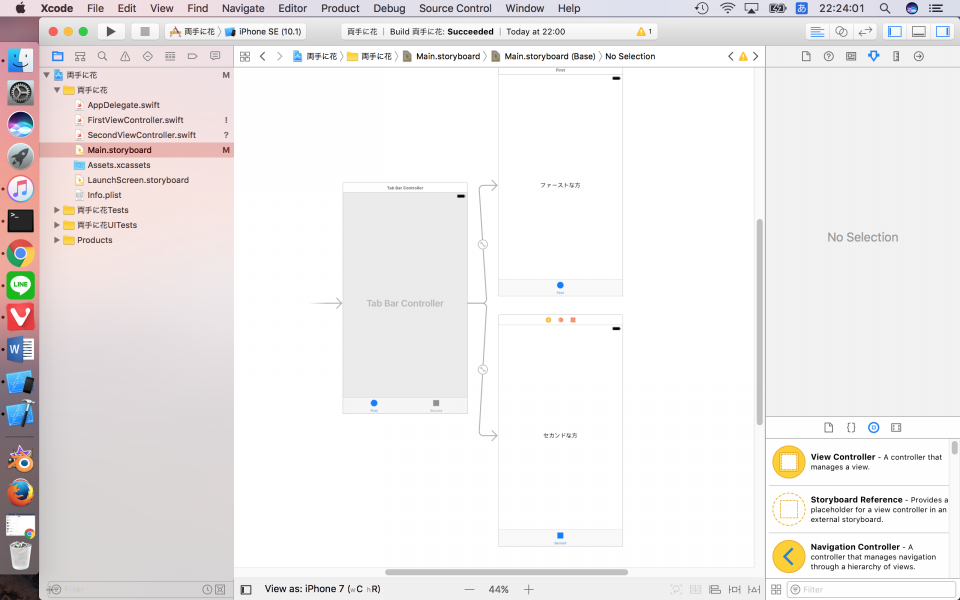Open the iPhone SE (10.1) destination menu
The width and height of the screenshot is (960, 600).
point(264,31)
